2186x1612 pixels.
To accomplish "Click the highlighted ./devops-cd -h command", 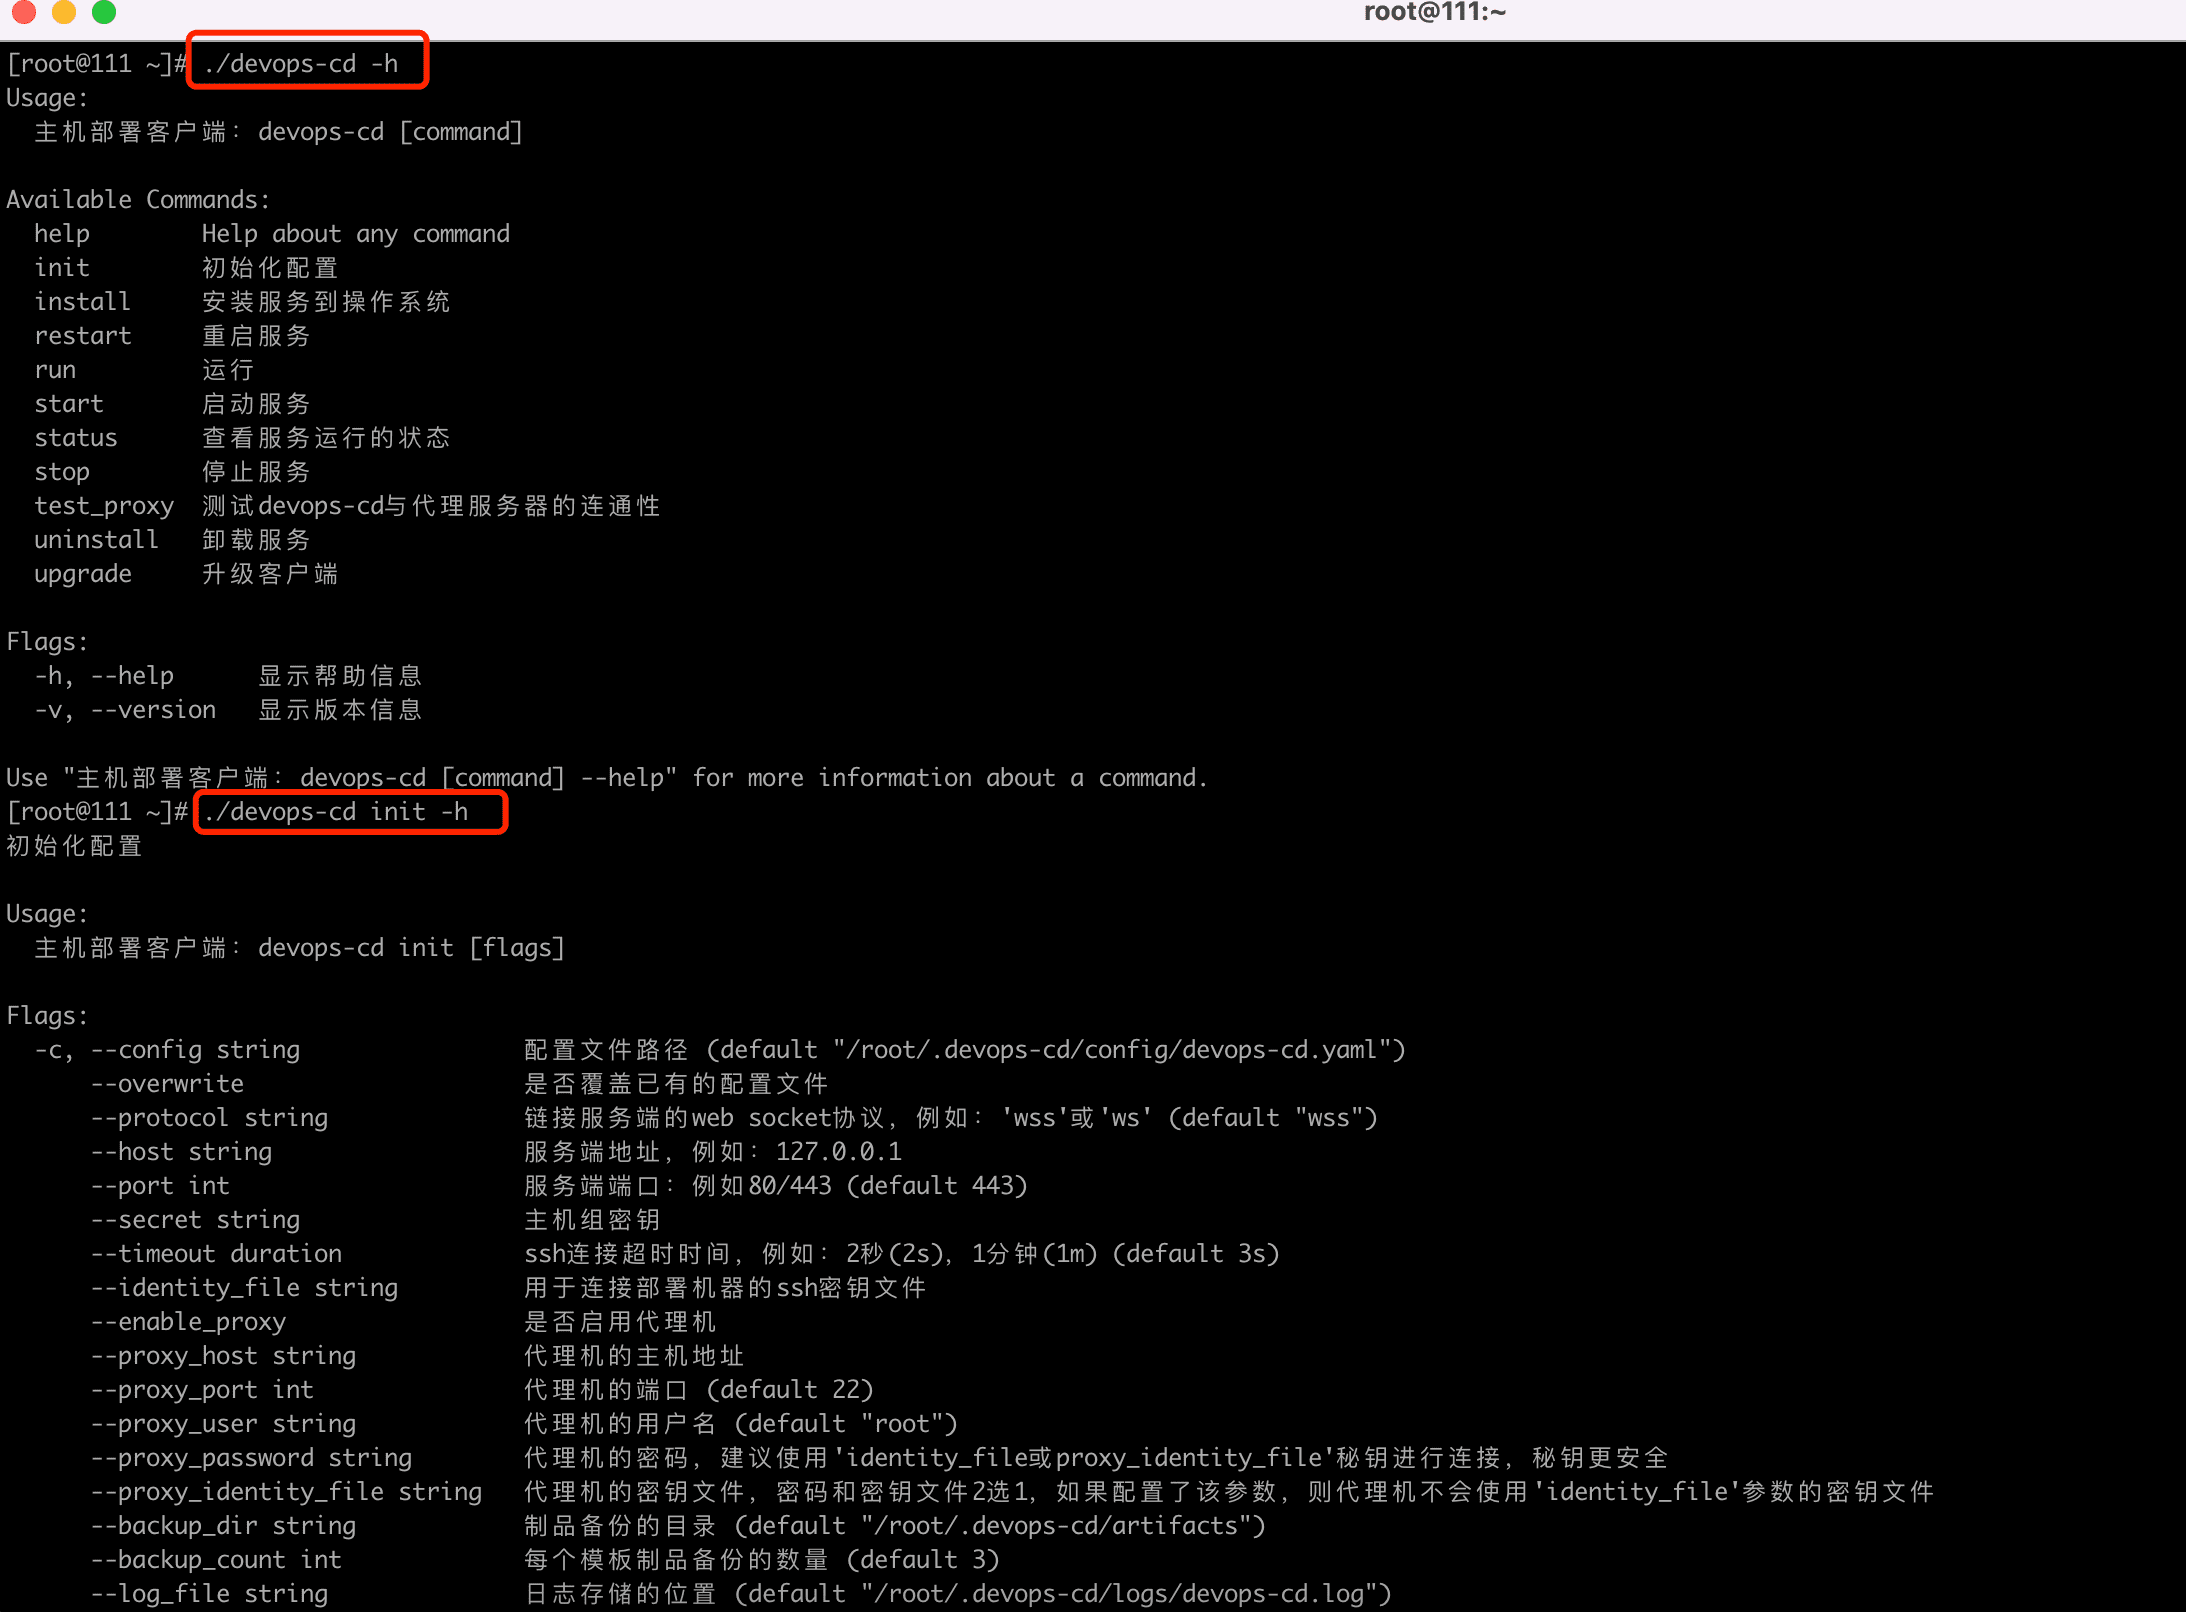I will pyautogui.click(x=301, y=64).
